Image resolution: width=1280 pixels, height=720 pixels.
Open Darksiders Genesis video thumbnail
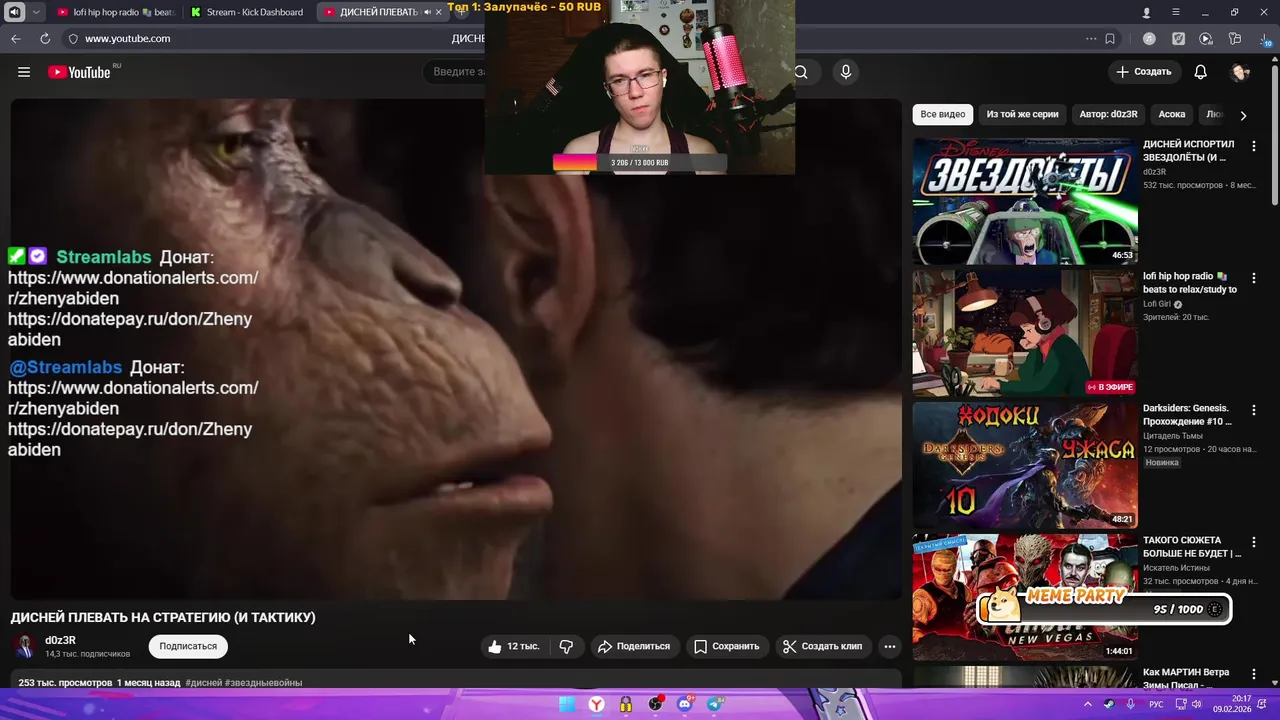tap(1025, 465)
